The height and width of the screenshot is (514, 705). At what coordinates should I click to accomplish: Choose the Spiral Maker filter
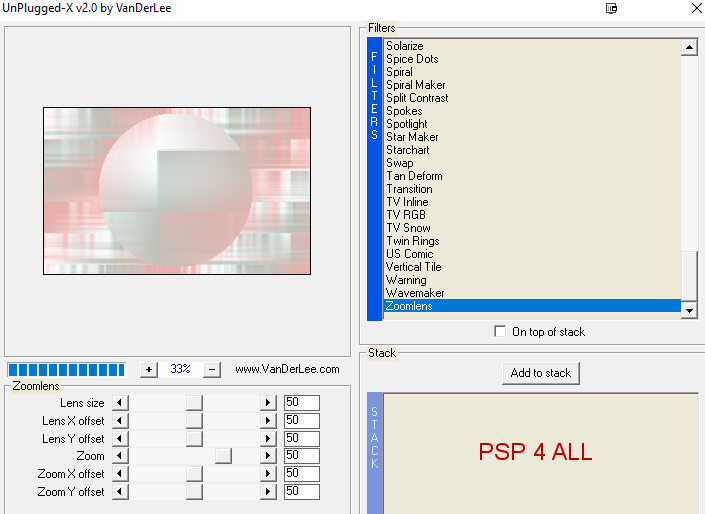point(416,85)
